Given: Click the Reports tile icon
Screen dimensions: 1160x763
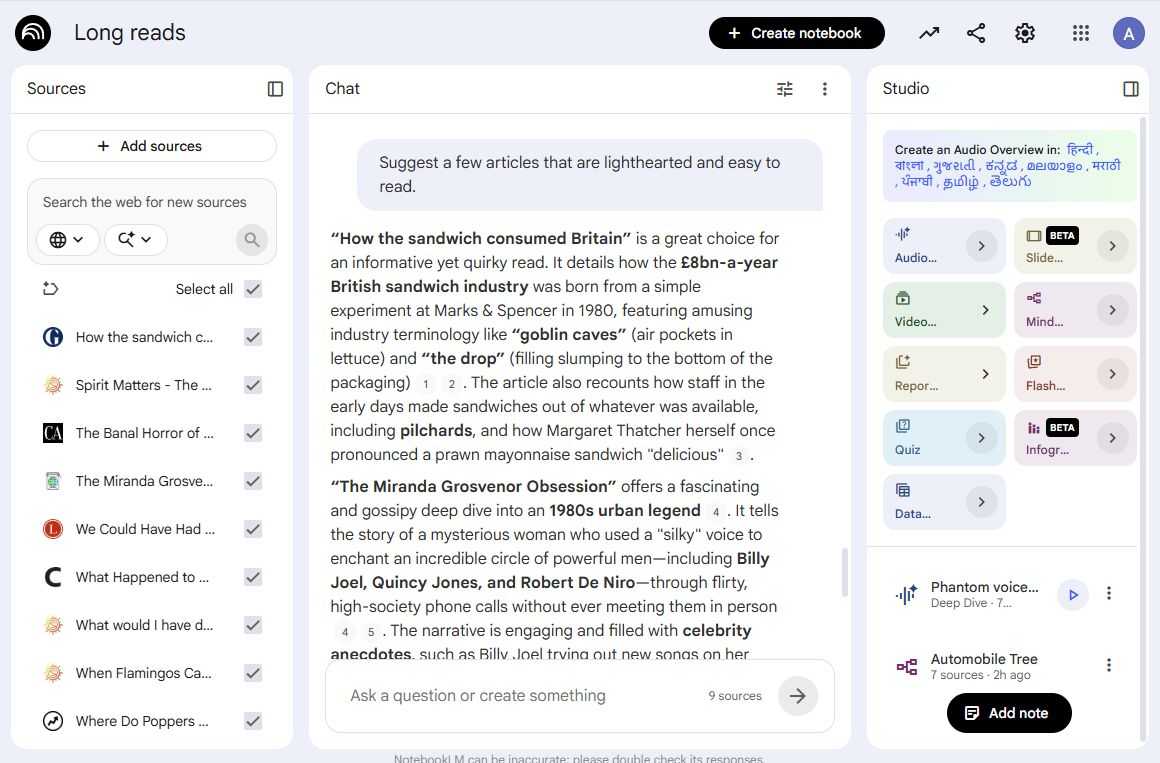Looking at the screenshot, I should click(x=903, y=362).
